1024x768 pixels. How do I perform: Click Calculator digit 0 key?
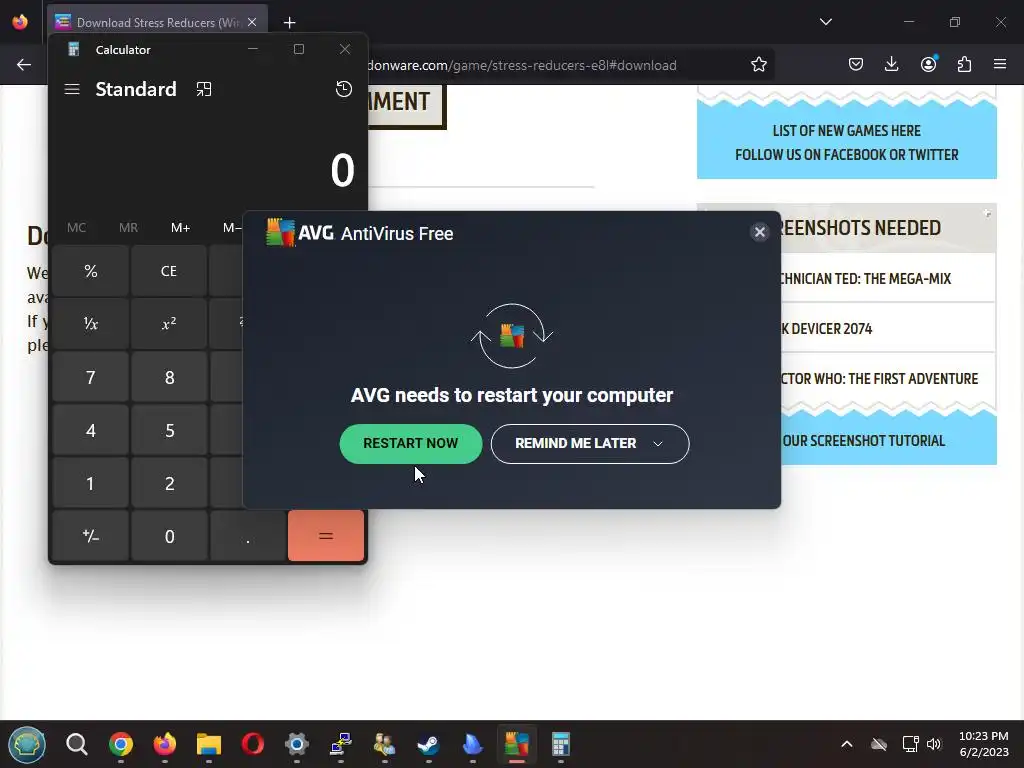pos(168,536)
